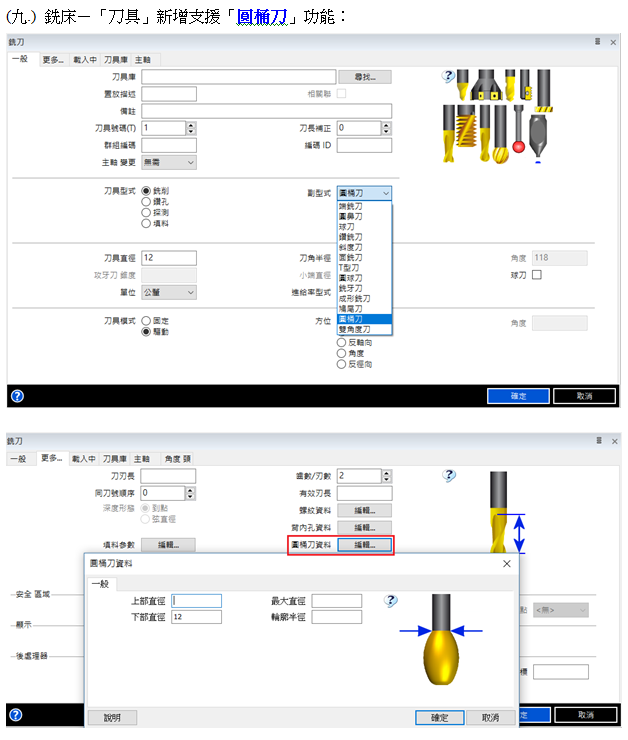628x740 pixels.
Task: Switch to the 刀具庫 tab in upper dialog
Action: [x=117, y=60]
